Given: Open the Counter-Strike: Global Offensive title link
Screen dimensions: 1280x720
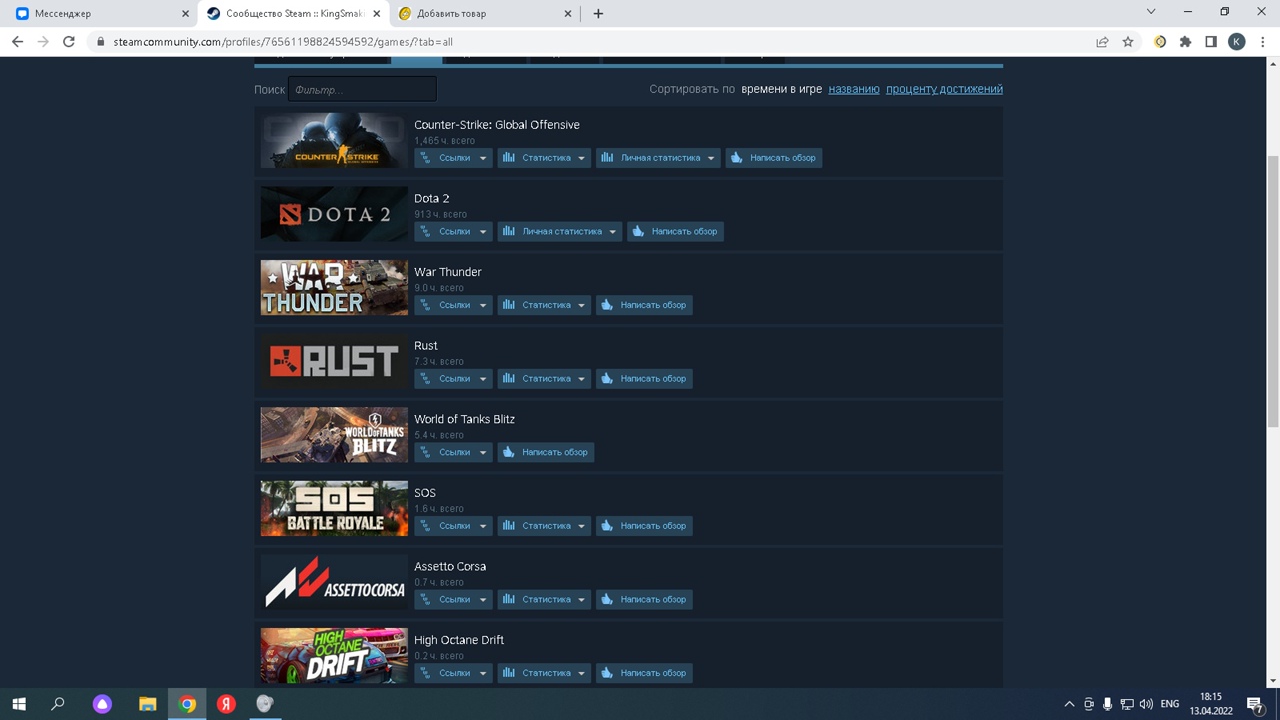Looking at the screenshot, I should pyautogui.click(x=497, y=125).
